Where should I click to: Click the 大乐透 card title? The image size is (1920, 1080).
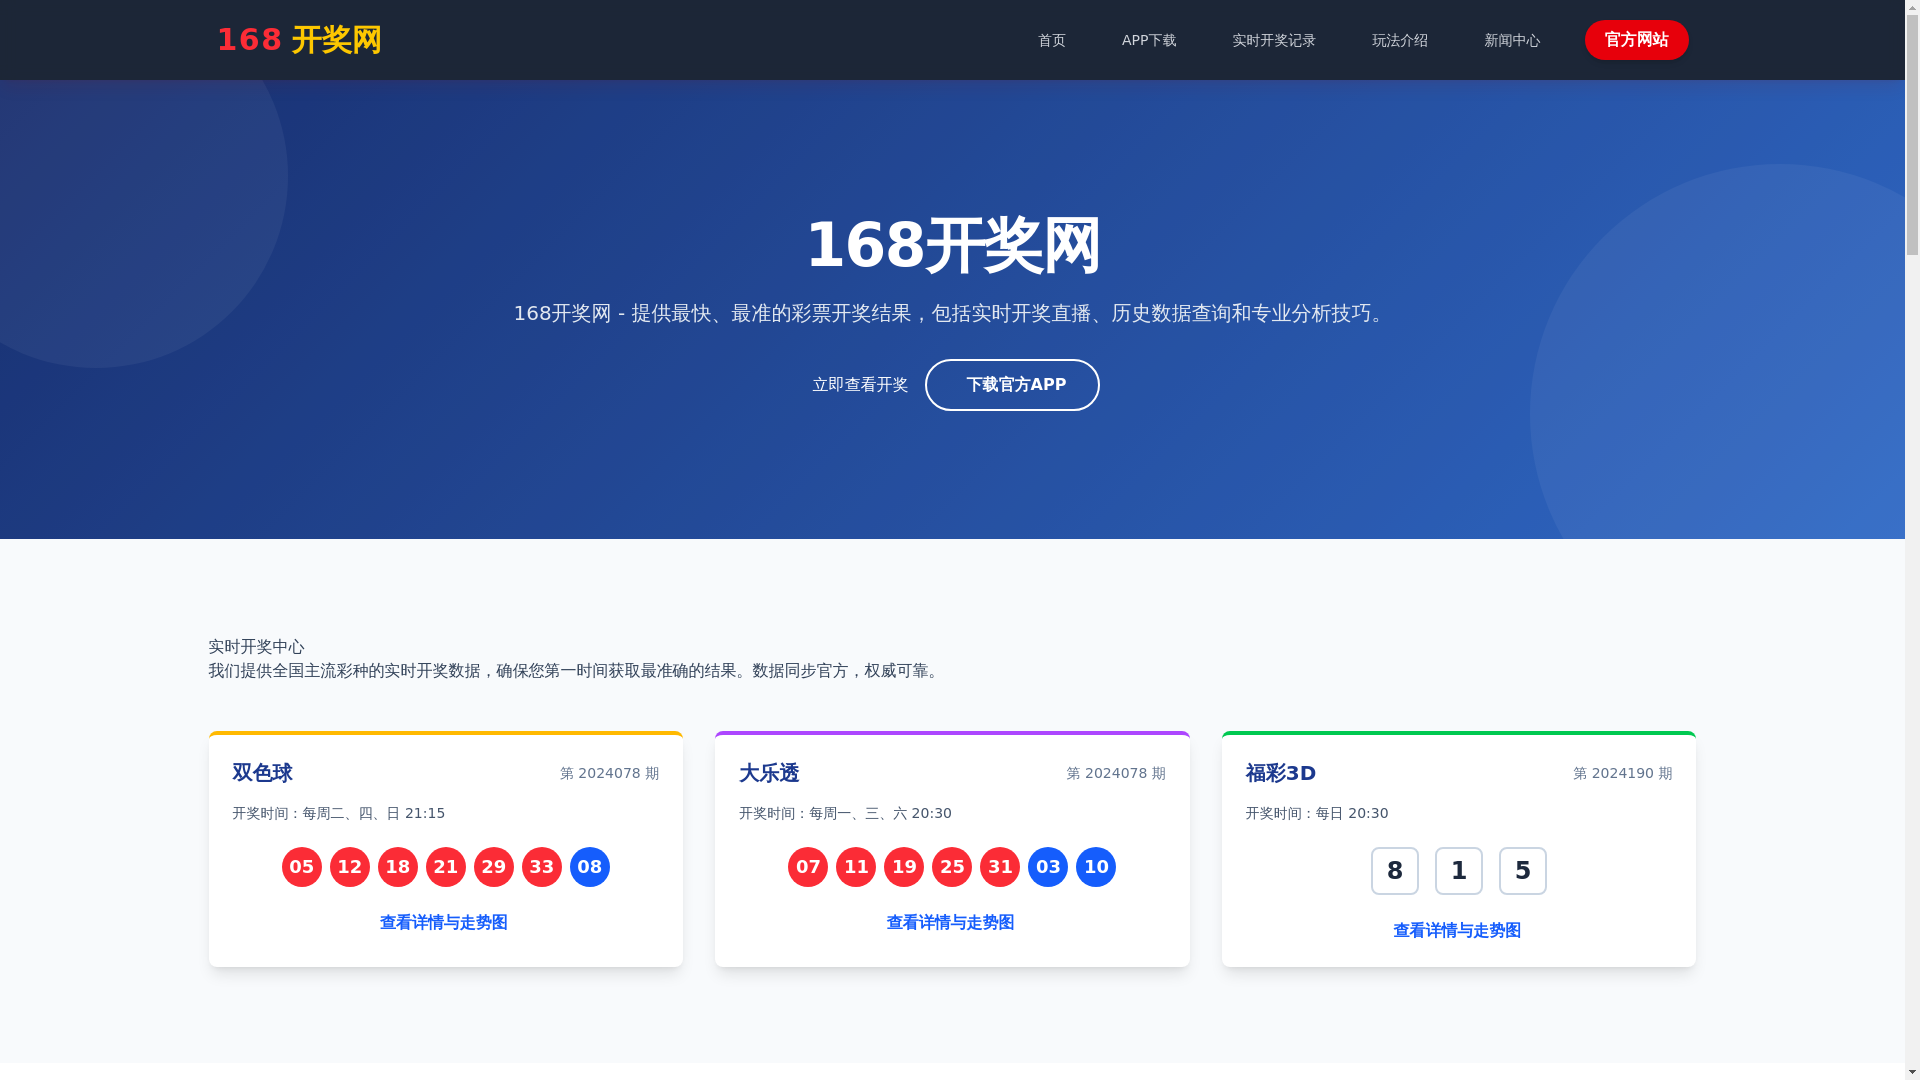[x=769, y=773]
